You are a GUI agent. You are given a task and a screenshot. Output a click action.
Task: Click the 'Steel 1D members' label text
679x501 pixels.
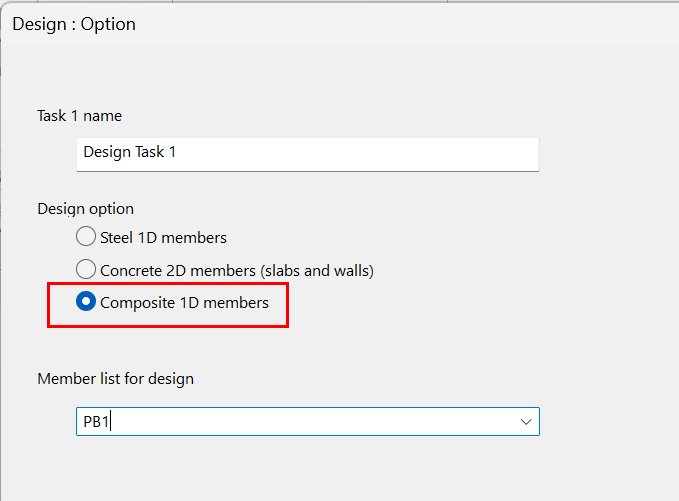coord(163,238)
